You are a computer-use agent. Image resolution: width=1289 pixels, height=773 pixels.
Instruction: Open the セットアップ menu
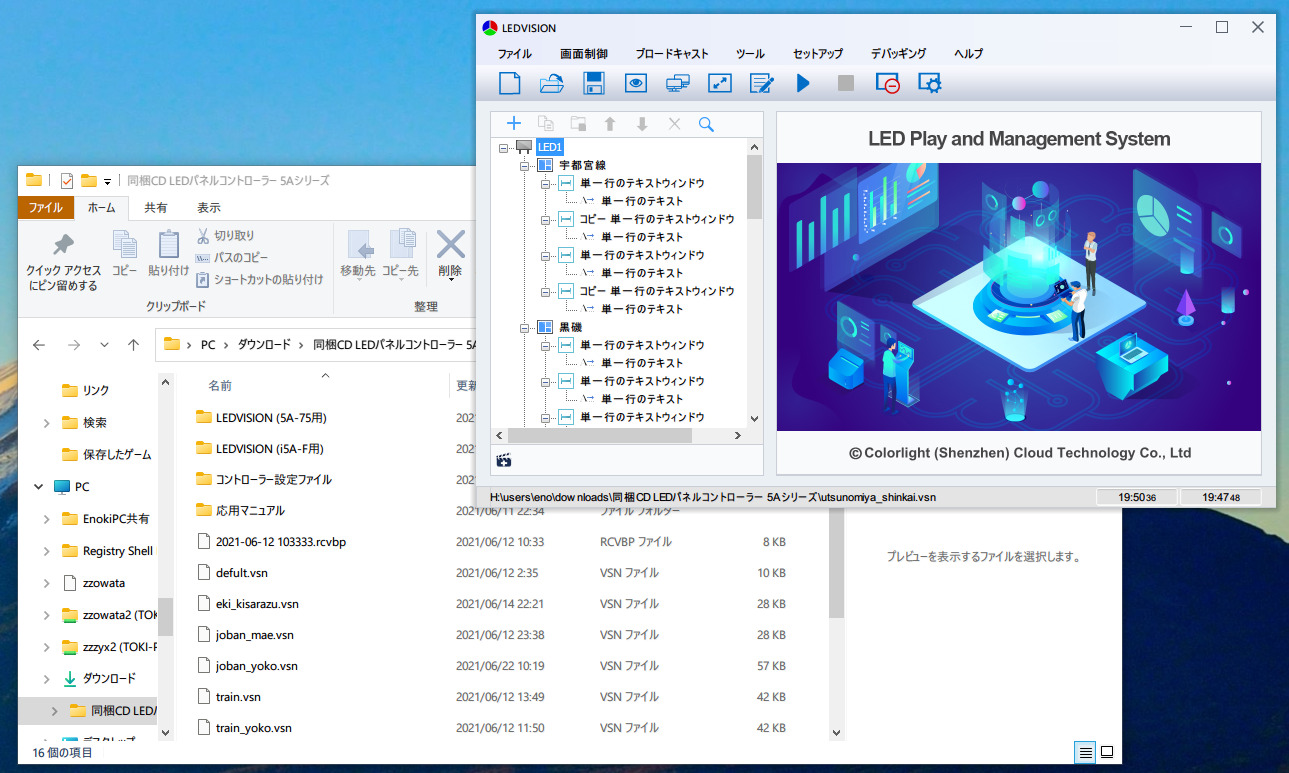pos(818,54)
